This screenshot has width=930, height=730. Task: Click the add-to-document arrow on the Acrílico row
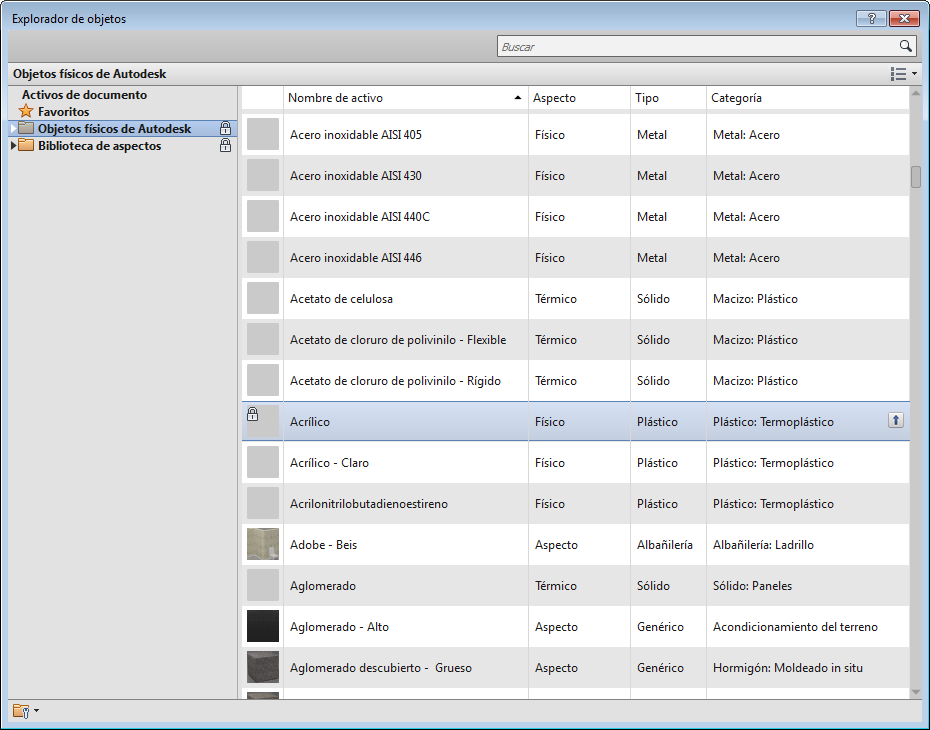tap(896, 420)
